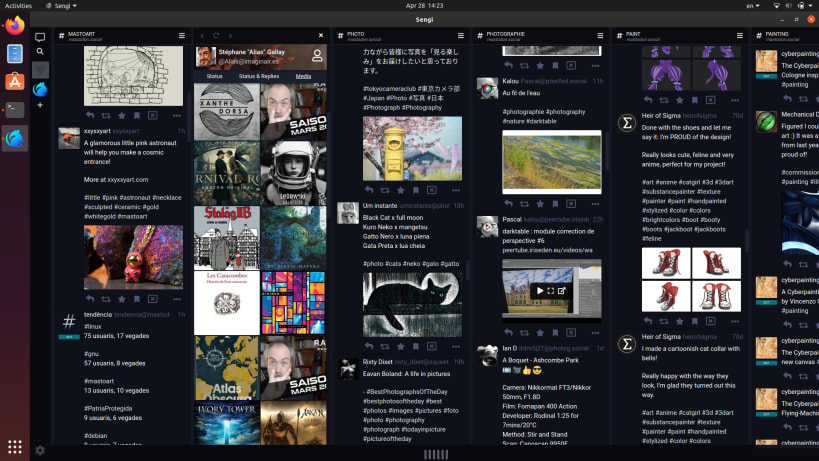Viewport: 819px width, 461px height.
Task: Open Pascal's video via external link icon
Action: (x=561, y=291)
